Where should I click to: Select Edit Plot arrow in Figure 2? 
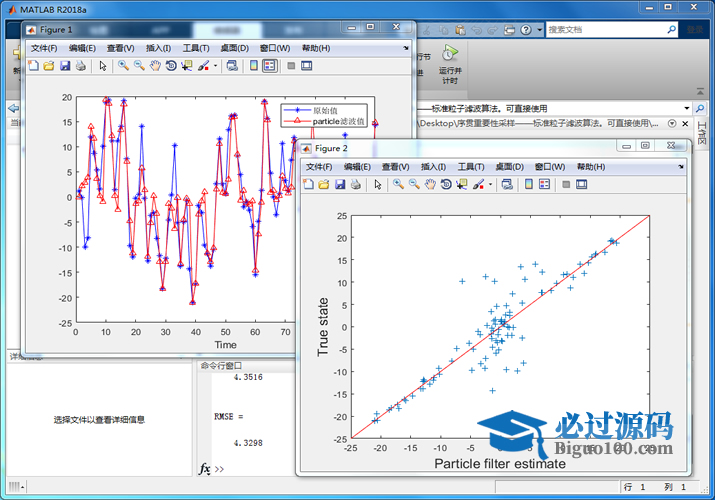coord(378,184)
